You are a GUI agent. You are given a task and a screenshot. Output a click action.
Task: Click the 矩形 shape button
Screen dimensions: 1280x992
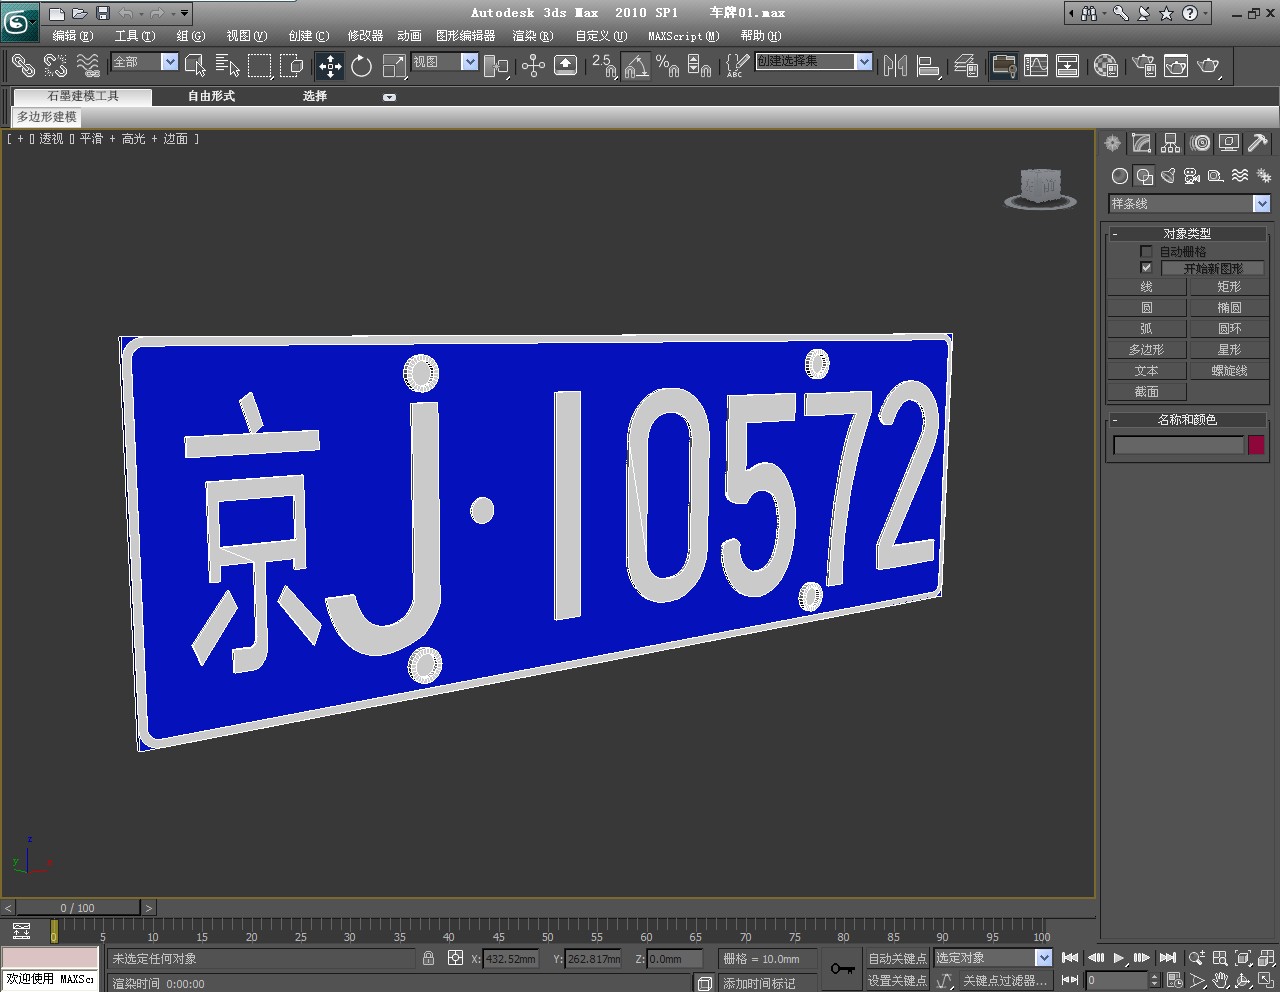[x=1228, y=287]
